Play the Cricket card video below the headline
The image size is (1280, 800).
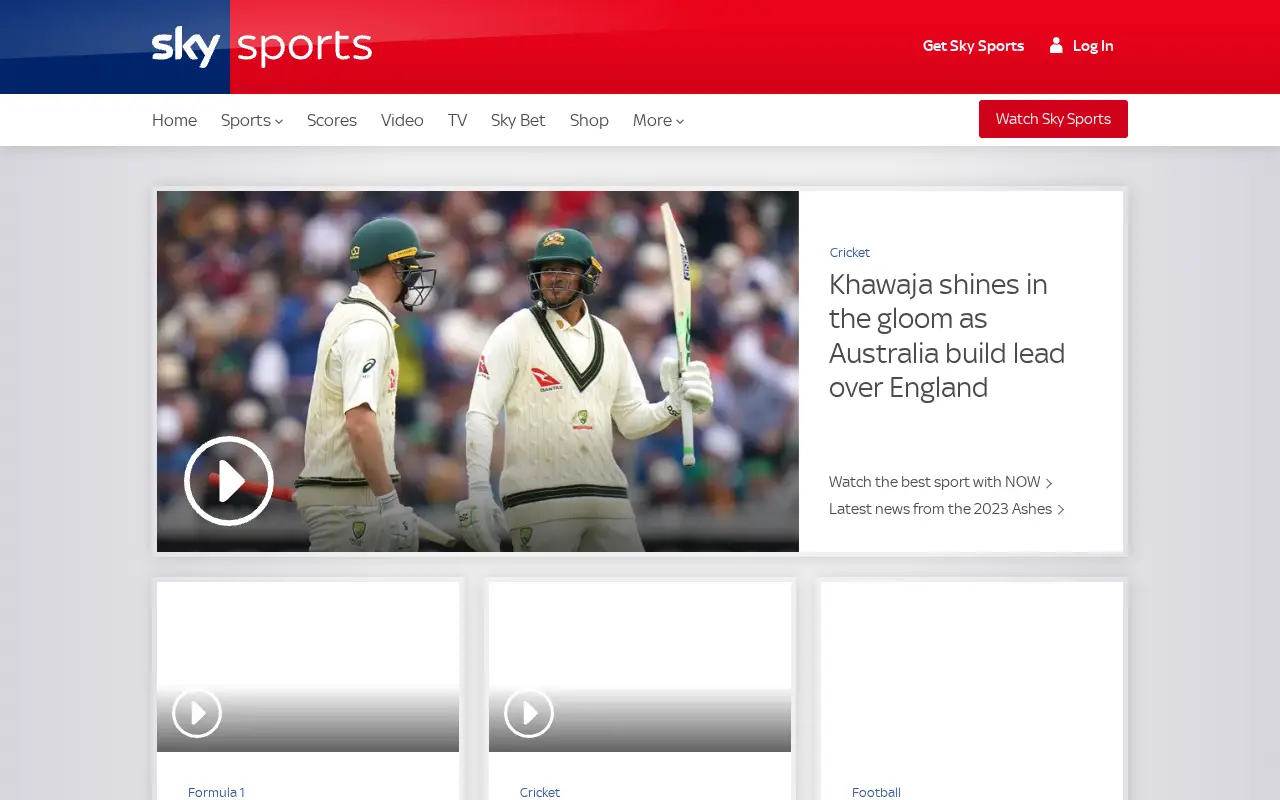529,713
